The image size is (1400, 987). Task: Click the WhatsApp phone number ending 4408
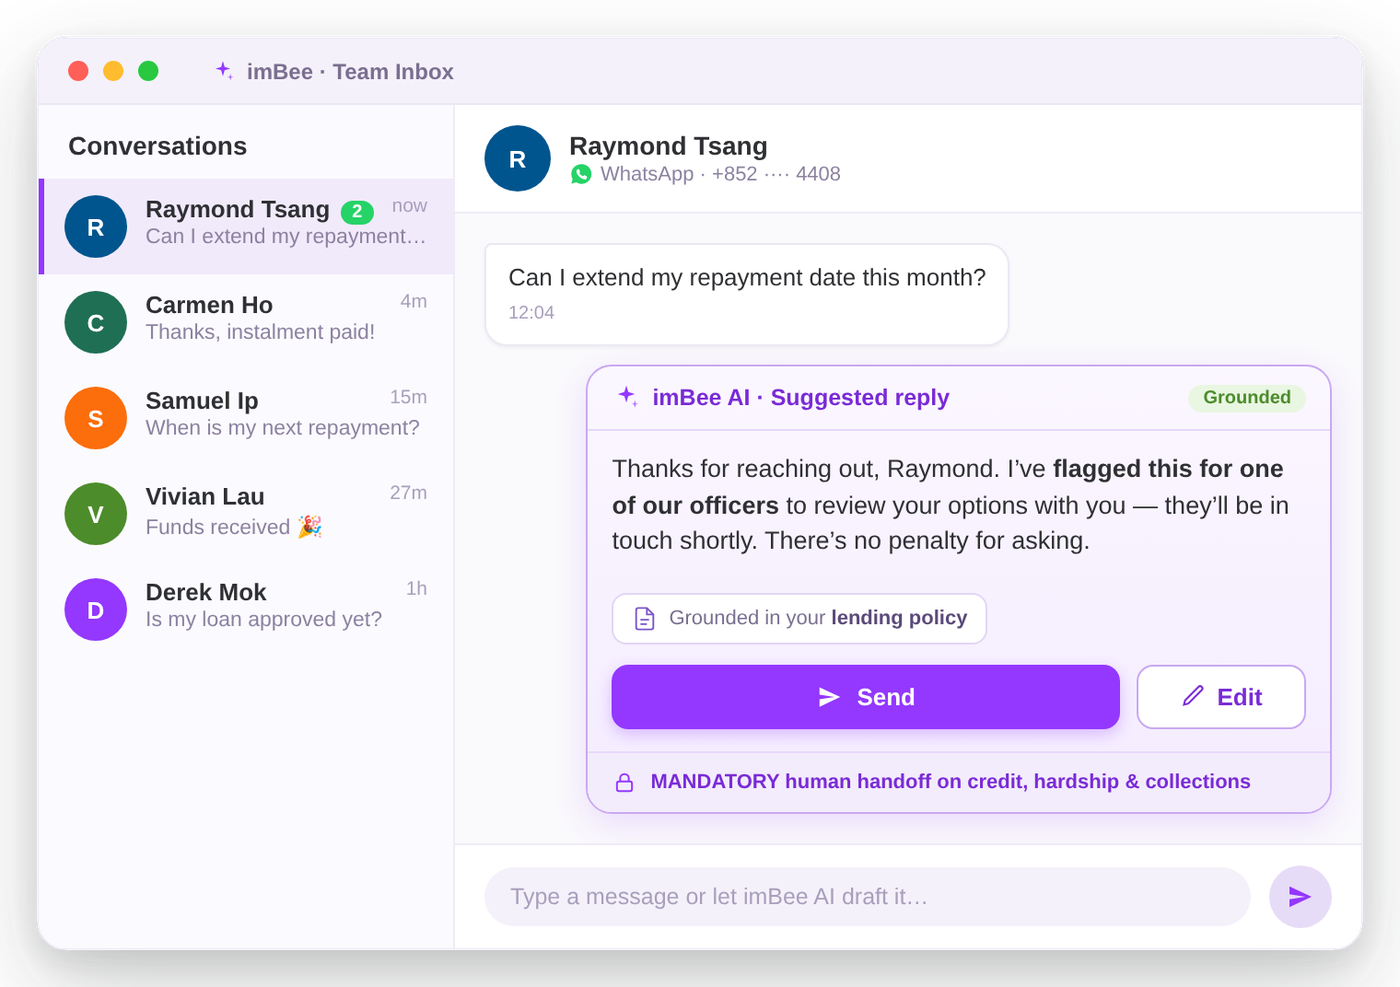776,174
